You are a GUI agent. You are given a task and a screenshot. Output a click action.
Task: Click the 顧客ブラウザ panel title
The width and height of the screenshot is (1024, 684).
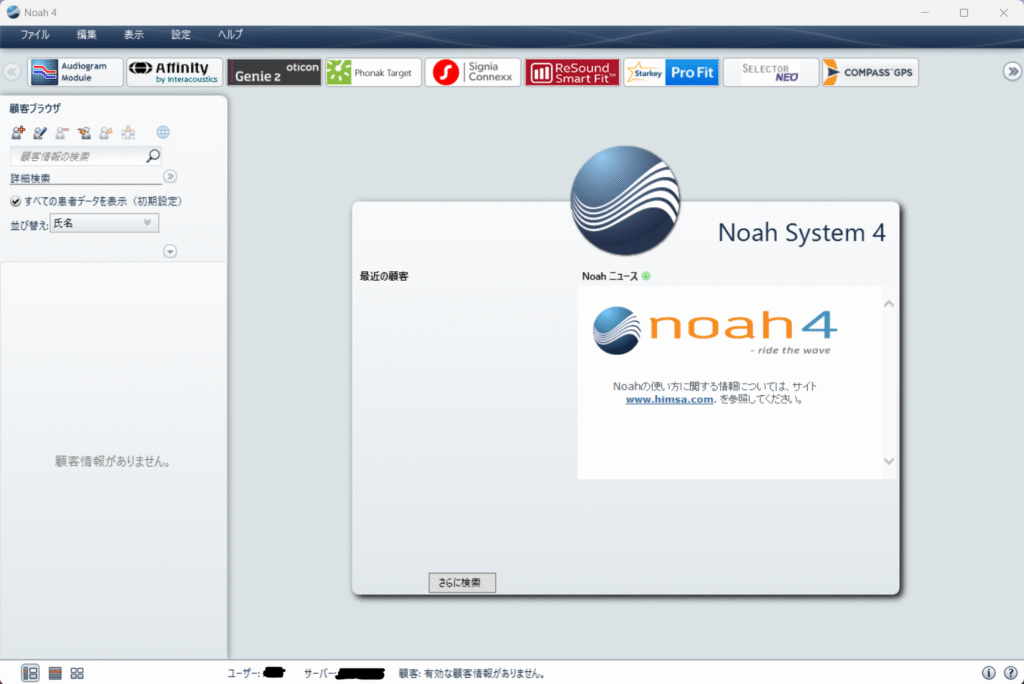tap(35, 108)
